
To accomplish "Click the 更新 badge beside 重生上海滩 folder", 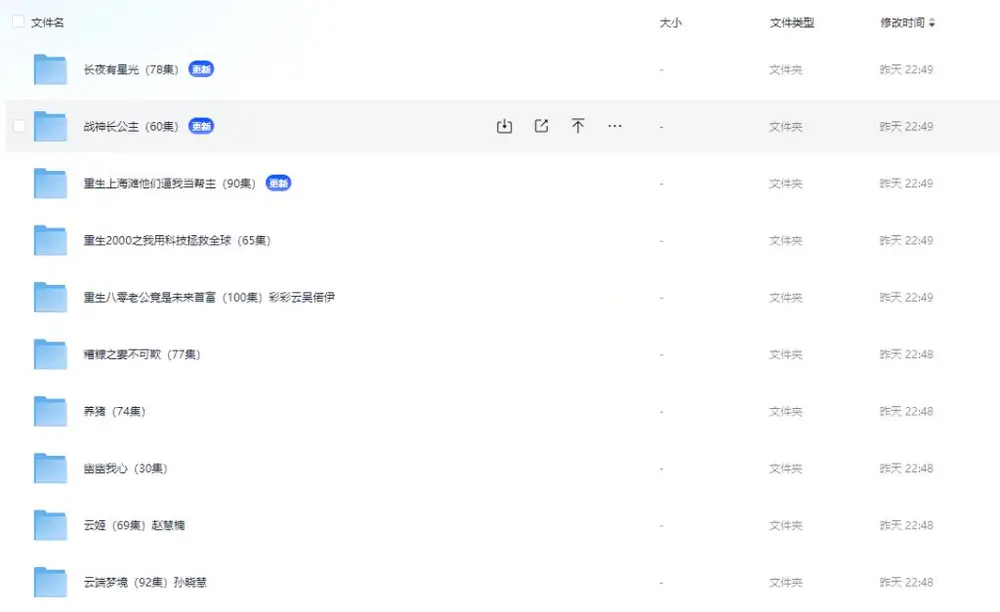I will coord(278,184).
